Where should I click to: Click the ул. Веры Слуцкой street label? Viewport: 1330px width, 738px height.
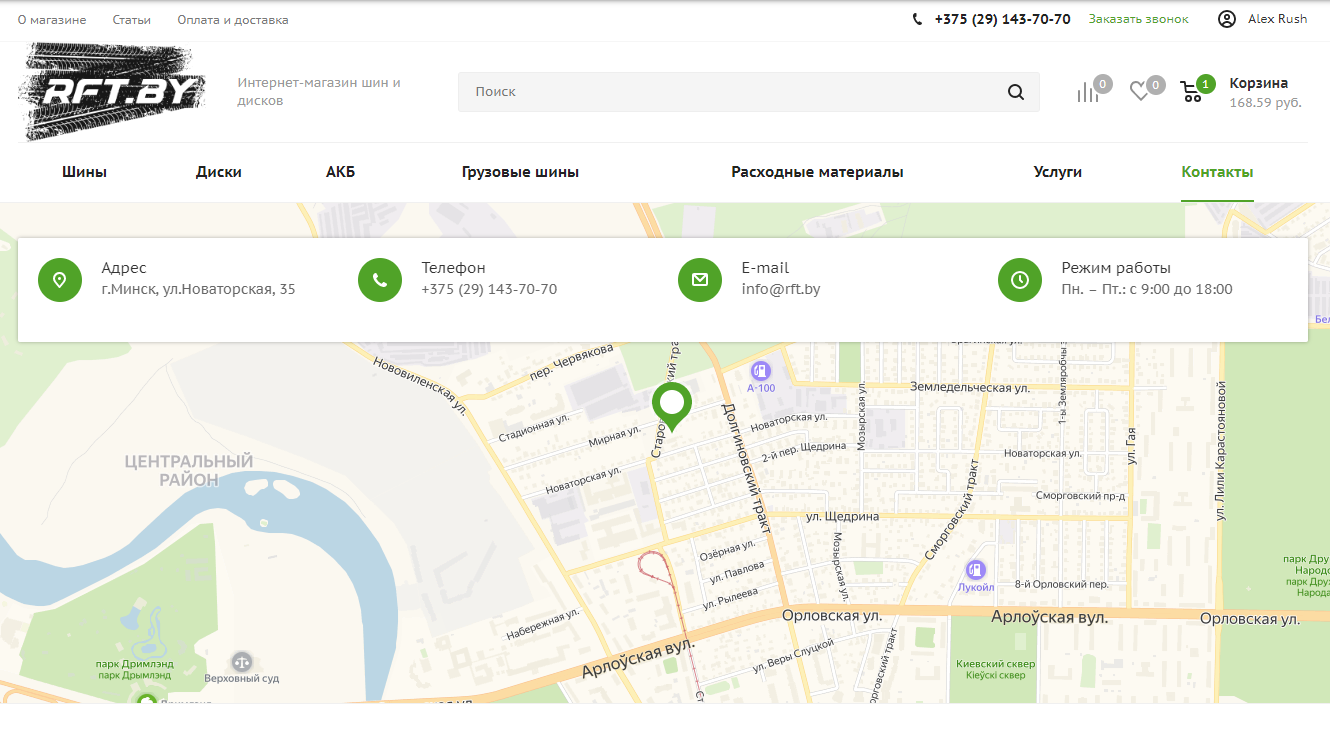pyautogui.click(x=793, y=658)
